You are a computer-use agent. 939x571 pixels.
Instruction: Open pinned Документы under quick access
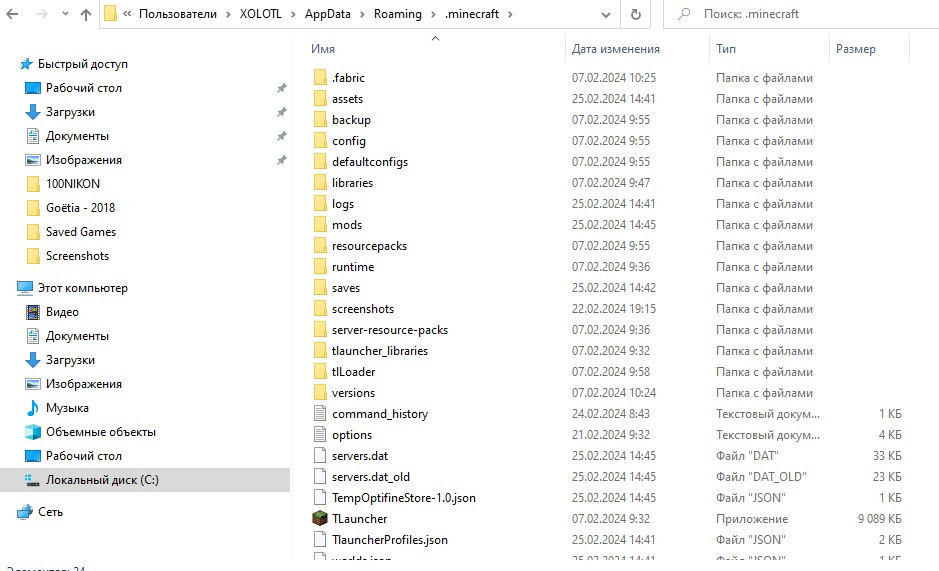tap(77, 136)
